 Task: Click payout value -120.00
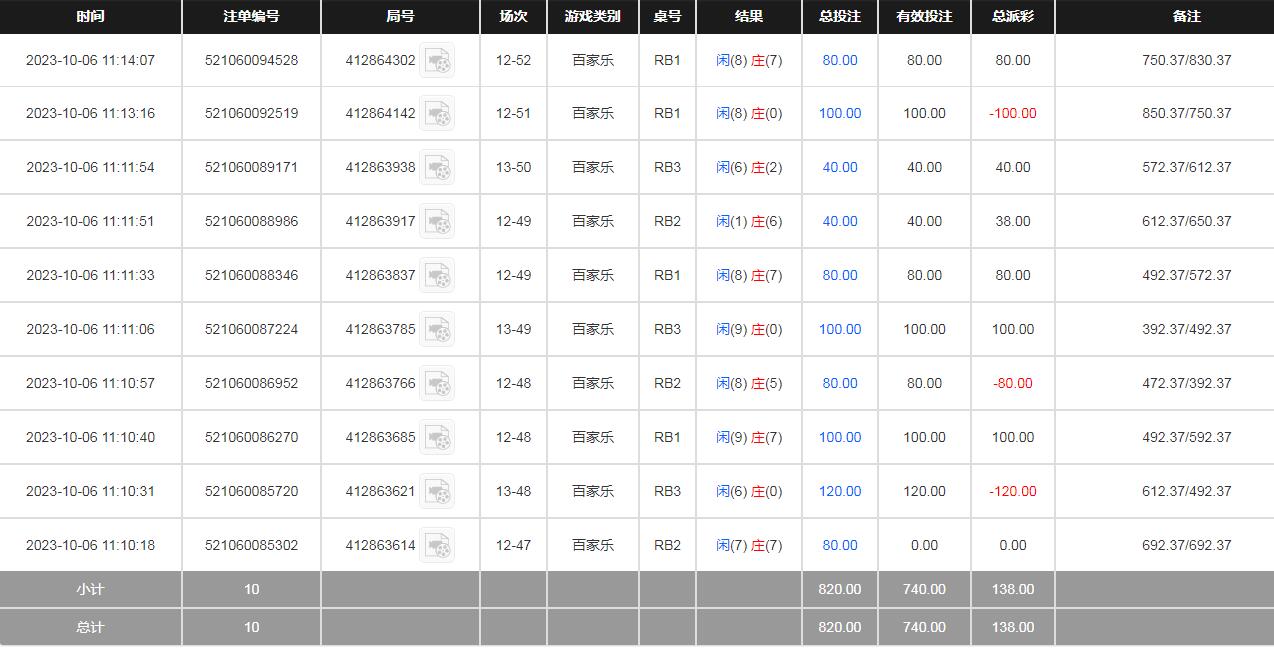point(1013,491)
